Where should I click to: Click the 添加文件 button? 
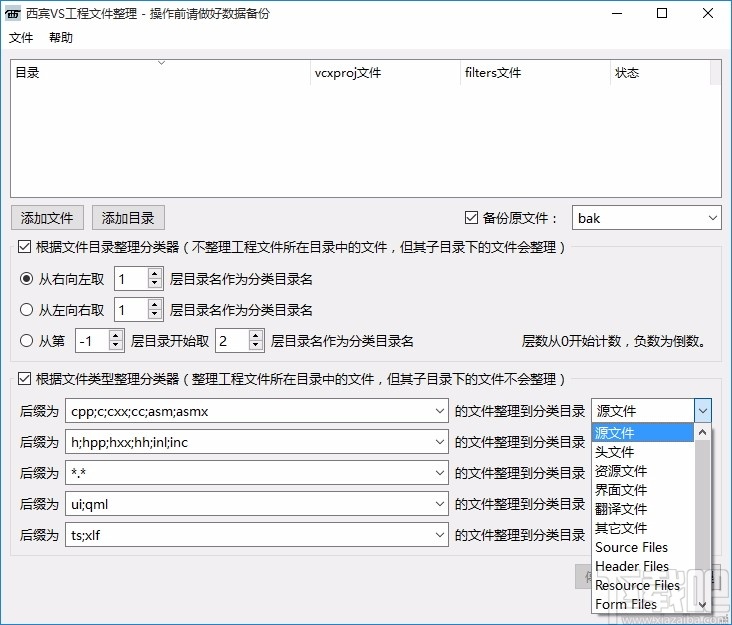tap(47, 218)
